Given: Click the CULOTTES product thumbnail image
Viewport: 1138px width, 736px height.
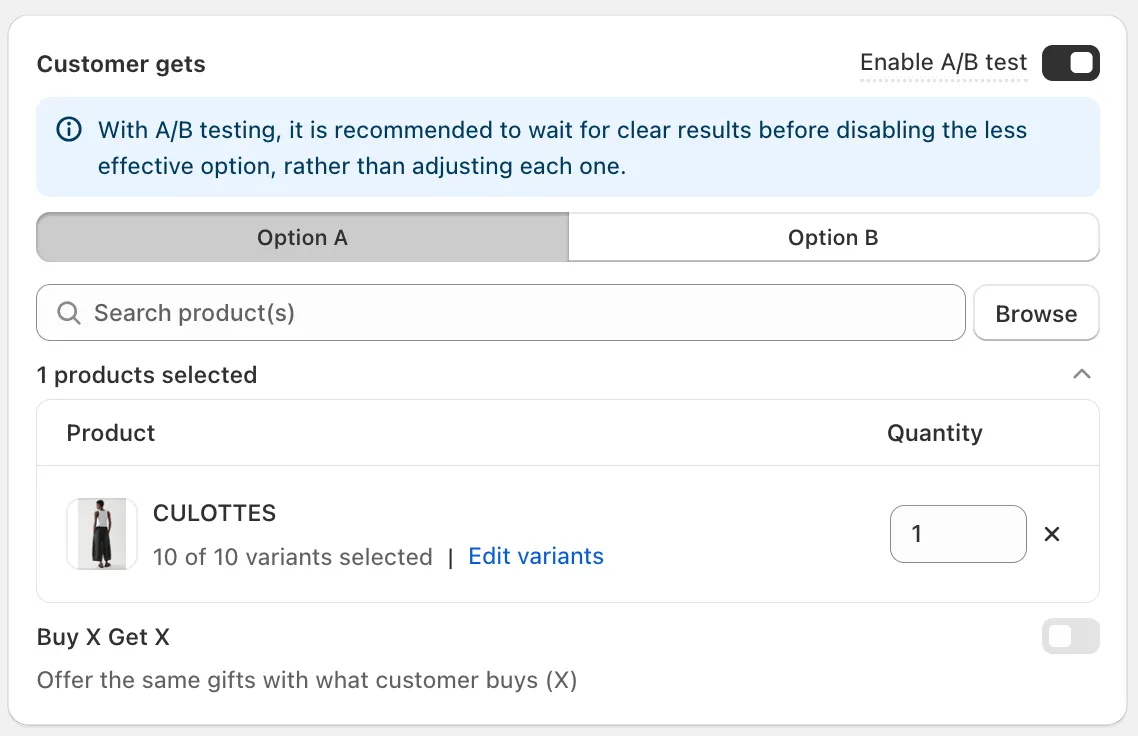Looking at the screenshot, I should point(101,534).
